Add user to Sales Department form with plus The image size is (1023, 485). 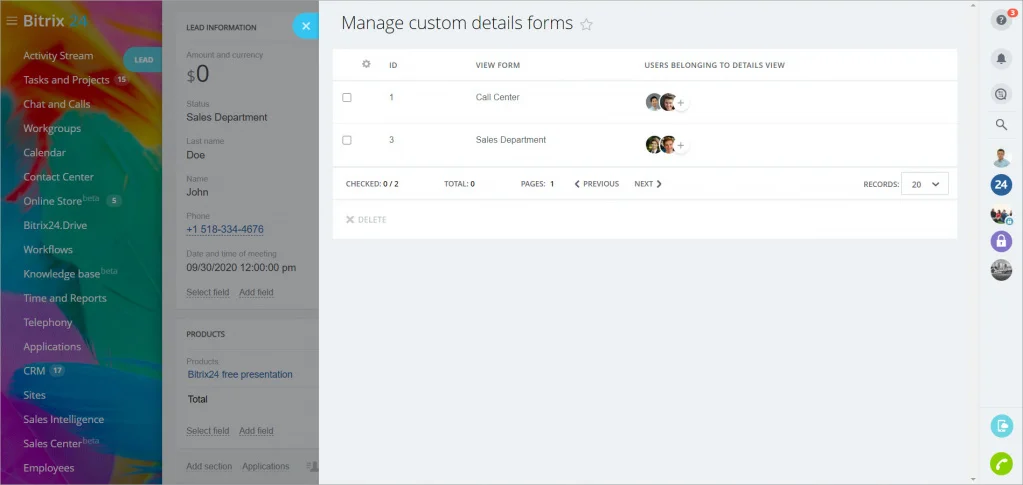680,146
